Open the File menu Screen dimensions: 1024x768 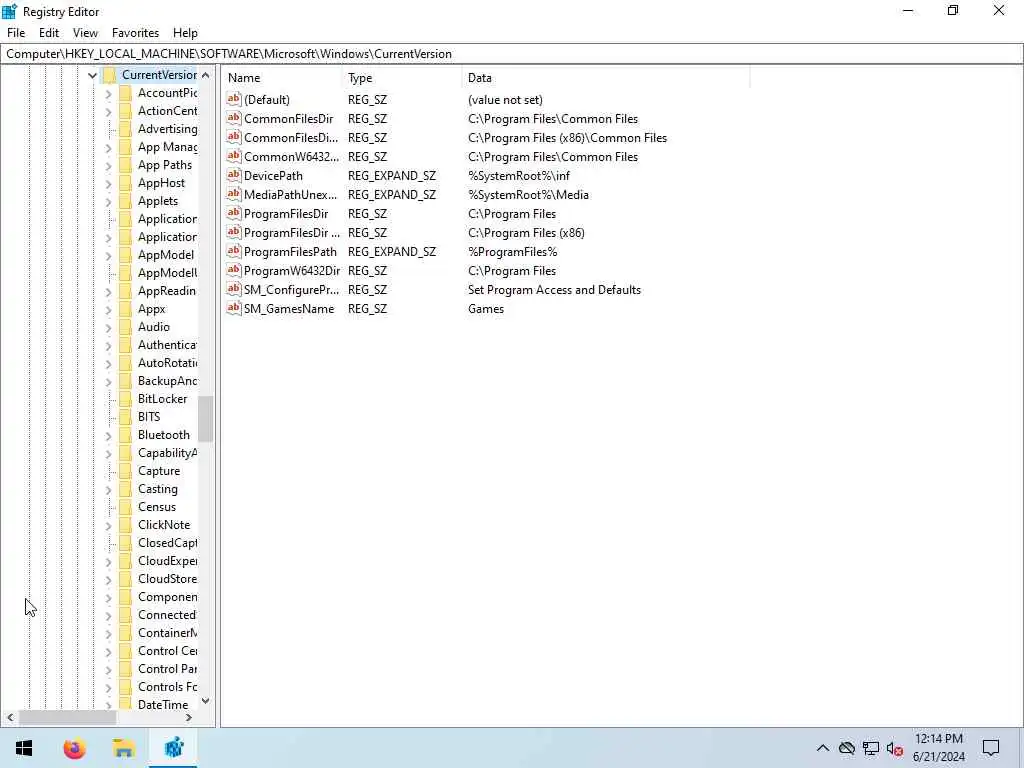[16, 33]
